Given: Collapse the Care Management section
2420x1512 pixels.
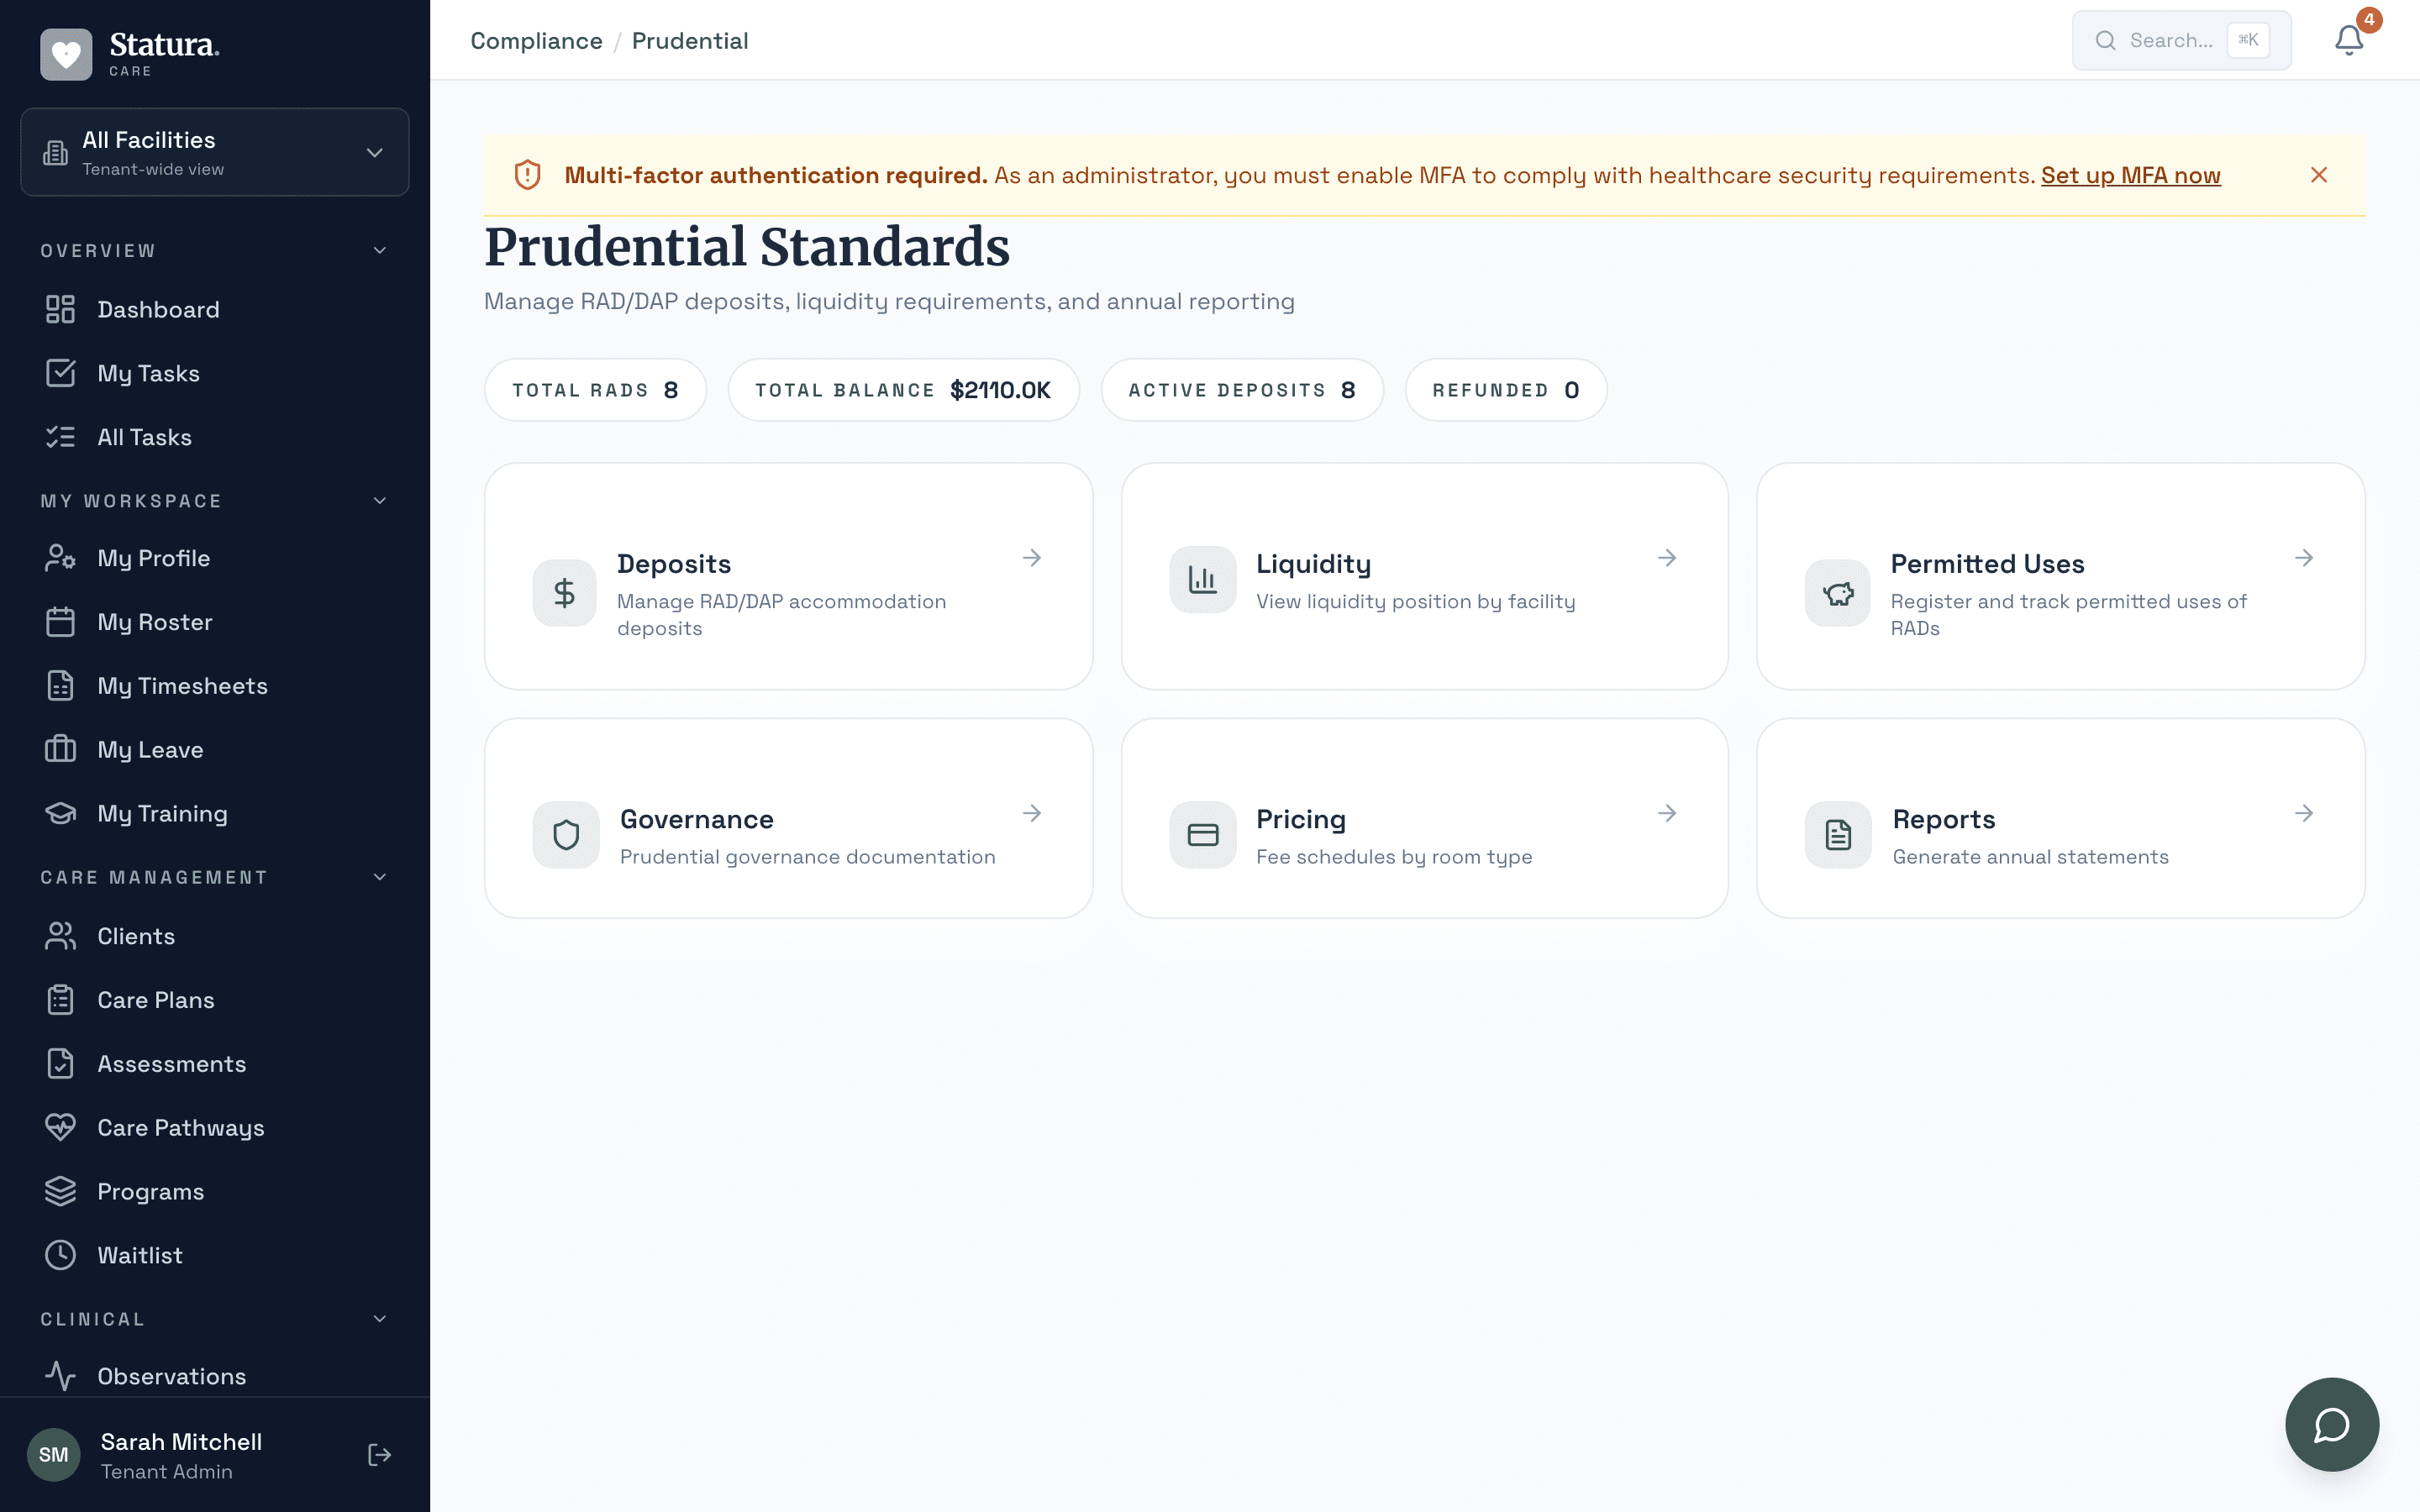Looking at the screenshot, I should point(378,876).
